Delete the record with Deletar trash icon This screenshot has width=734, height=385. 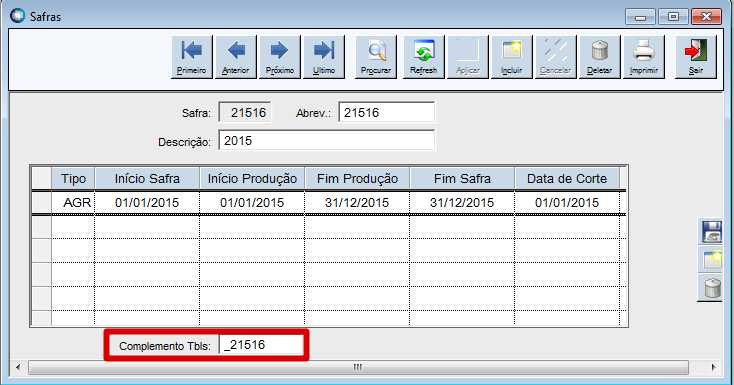(600, 57)
